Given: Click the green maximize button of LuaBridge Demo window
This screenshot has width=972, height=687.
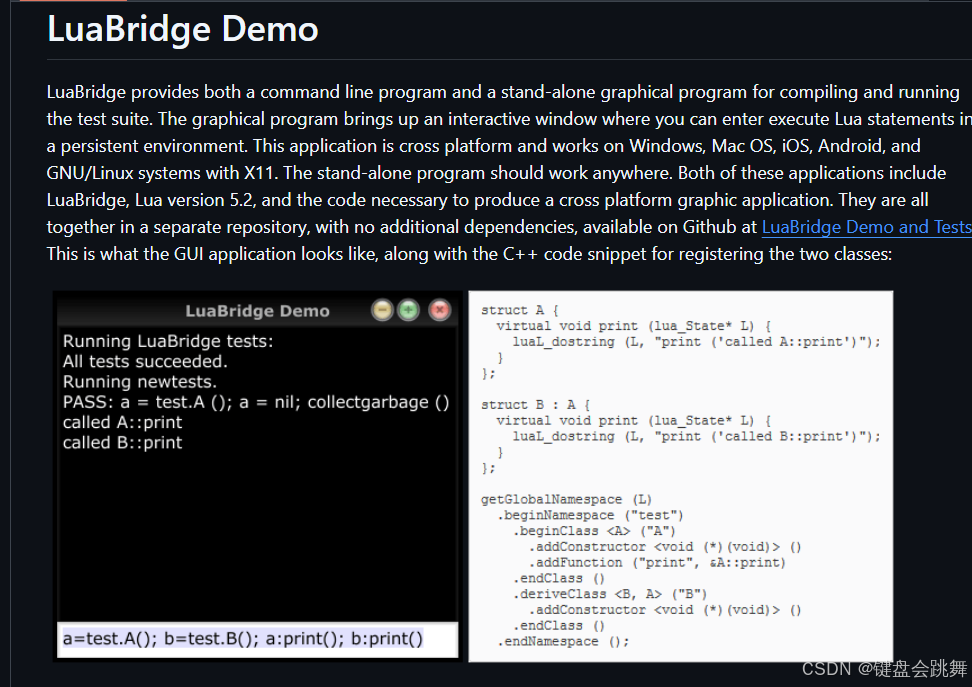Looking at the screenshot, I should (x=408, y=310).
